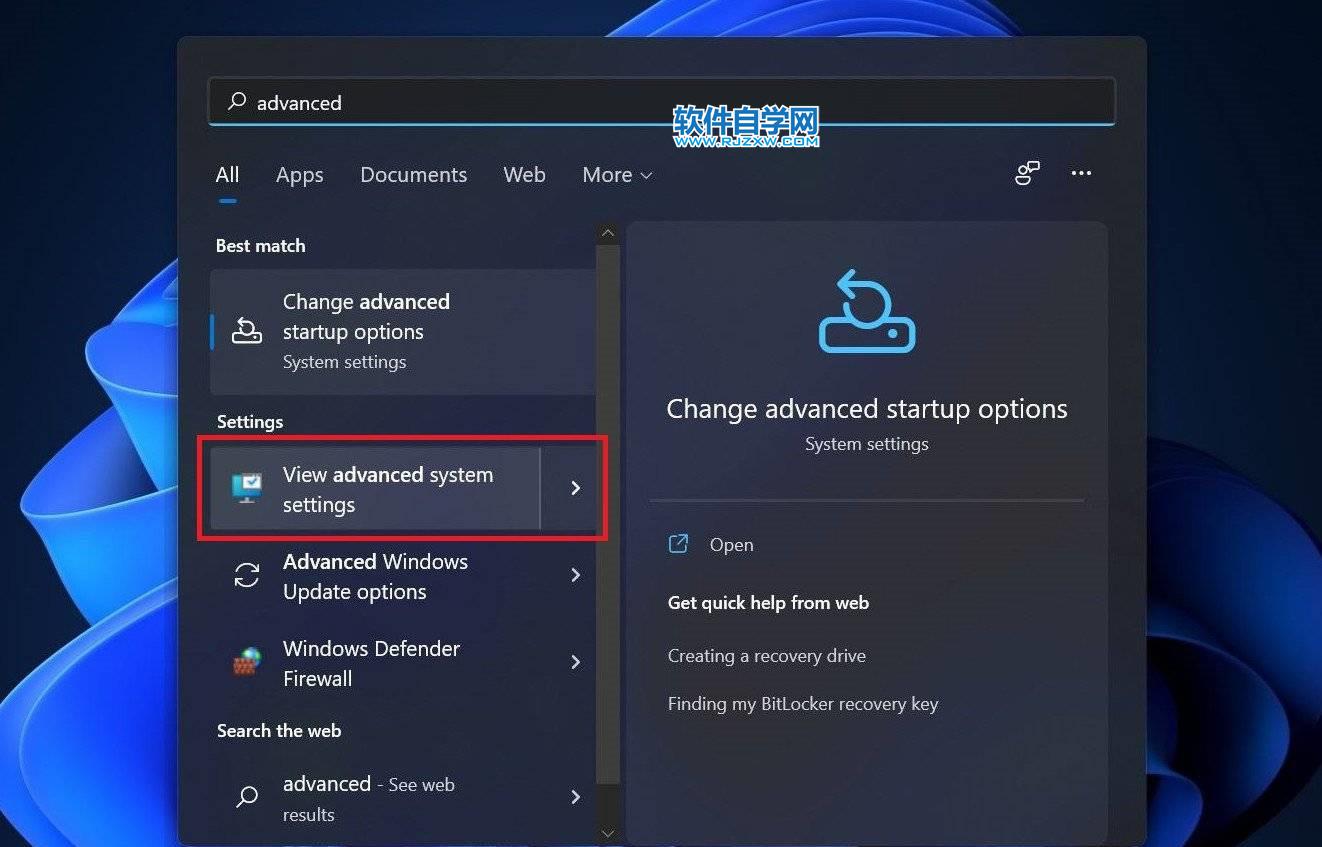Click the large recovery icon in the preview pane
This screenshot has width=1322, height=847.
pyautogui.click(x=867, y=311)
